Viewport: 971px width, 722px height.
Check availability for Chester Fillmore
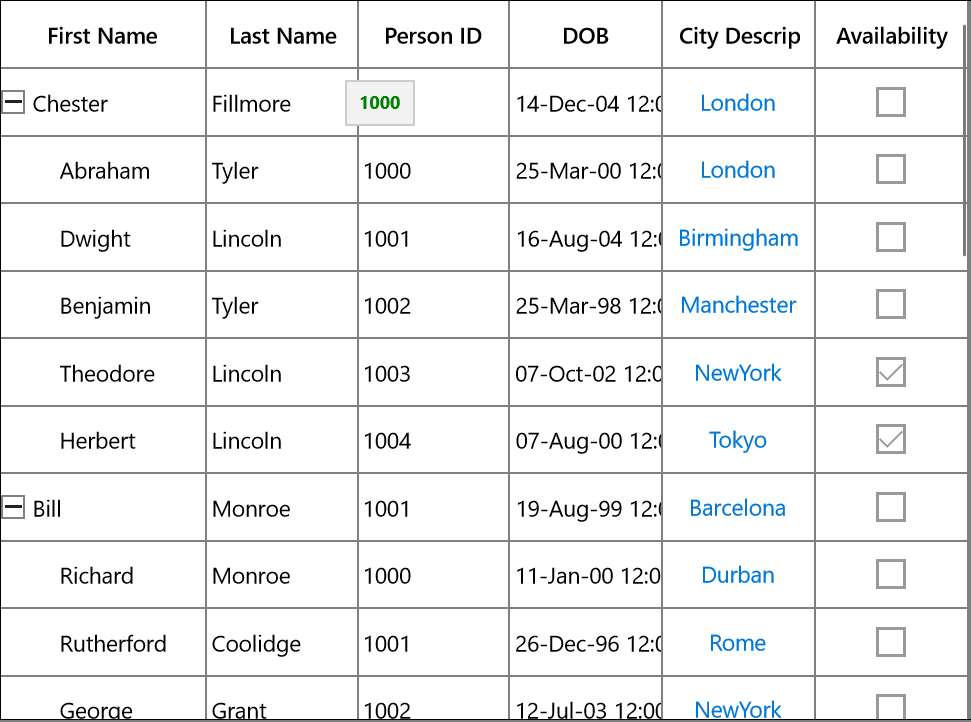pos(890,102)
